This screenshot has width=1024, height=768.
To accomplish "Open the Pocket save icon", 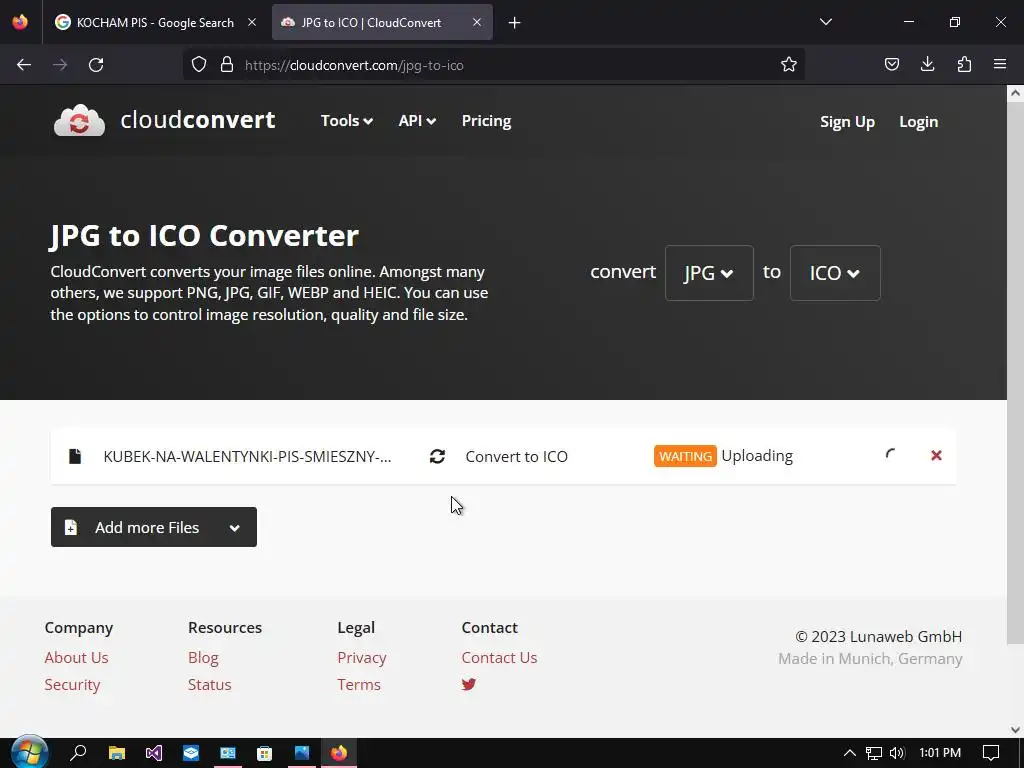I will (891, 64).
